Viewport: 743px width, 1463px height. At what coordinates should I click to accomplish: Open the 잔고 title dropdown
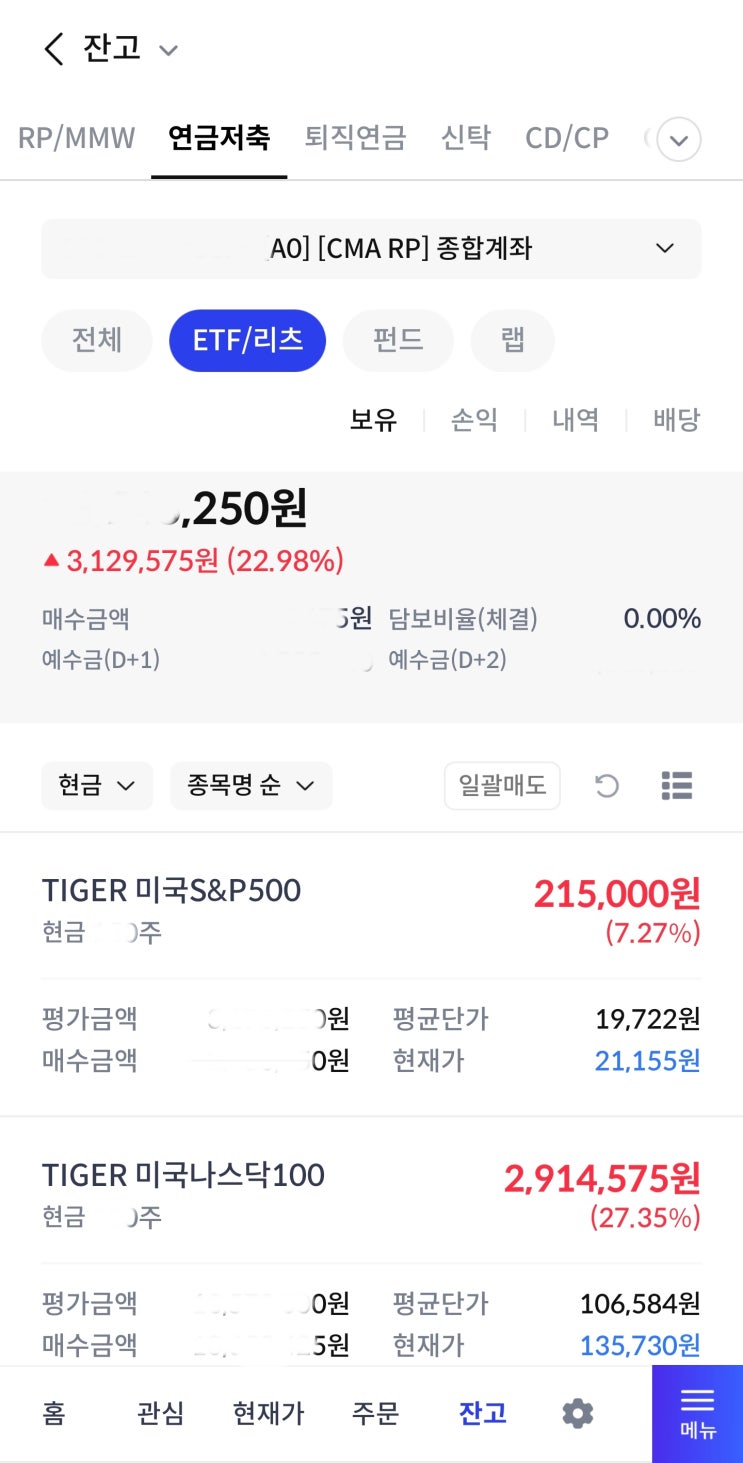point(168,50)
